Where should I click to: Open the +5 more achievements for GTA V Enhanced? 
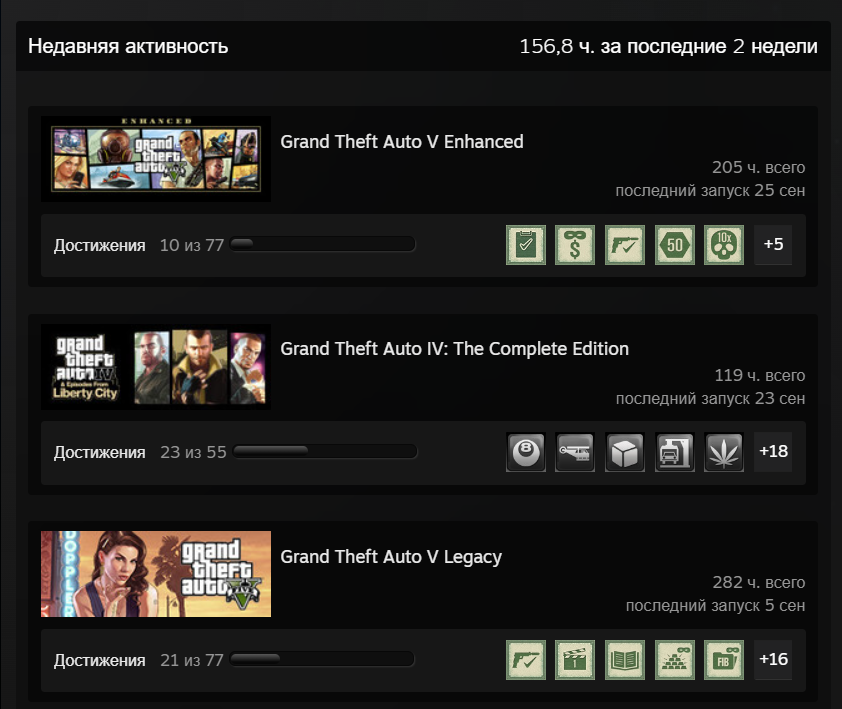(x=773, y=245)
